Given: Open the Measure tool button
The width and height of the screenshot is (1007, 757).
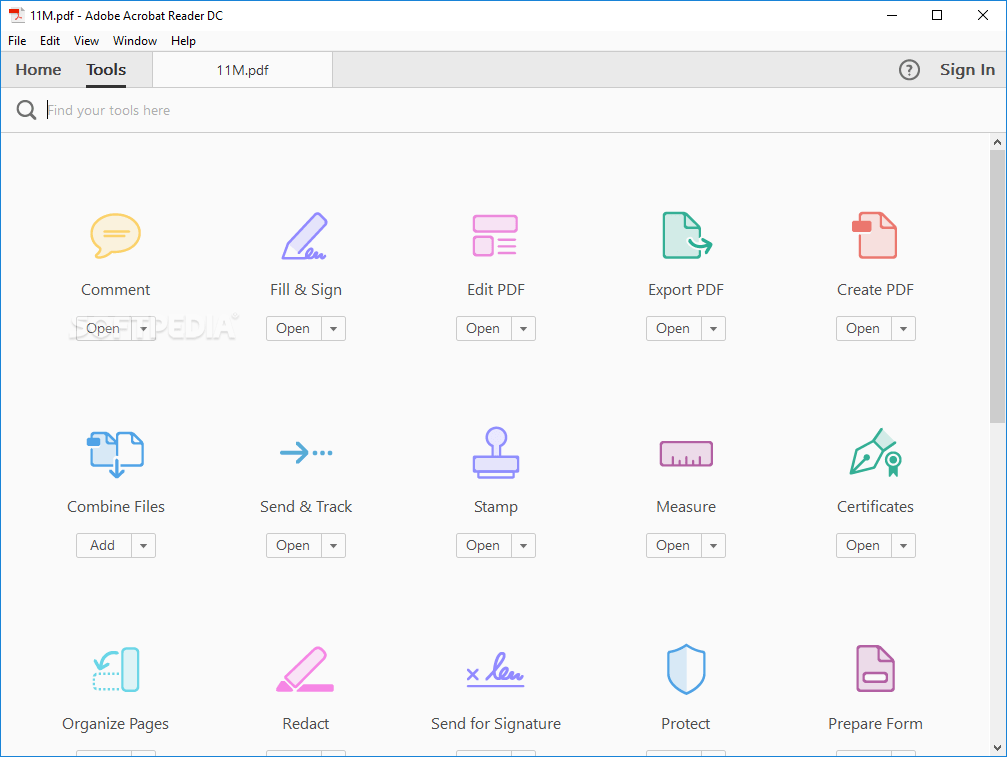Looking at the screenshot, I should coord(674,546).
